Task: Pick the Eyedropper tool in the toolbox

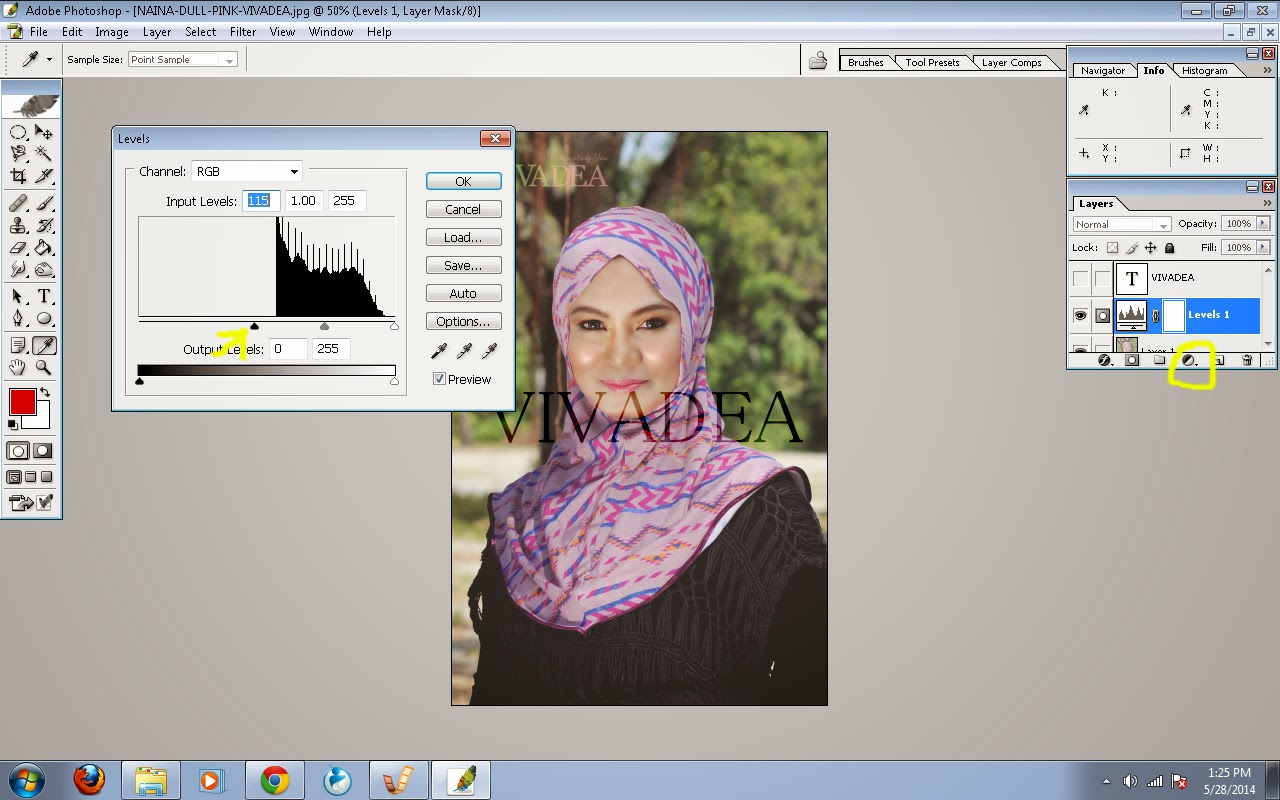Action: [46, 344]
